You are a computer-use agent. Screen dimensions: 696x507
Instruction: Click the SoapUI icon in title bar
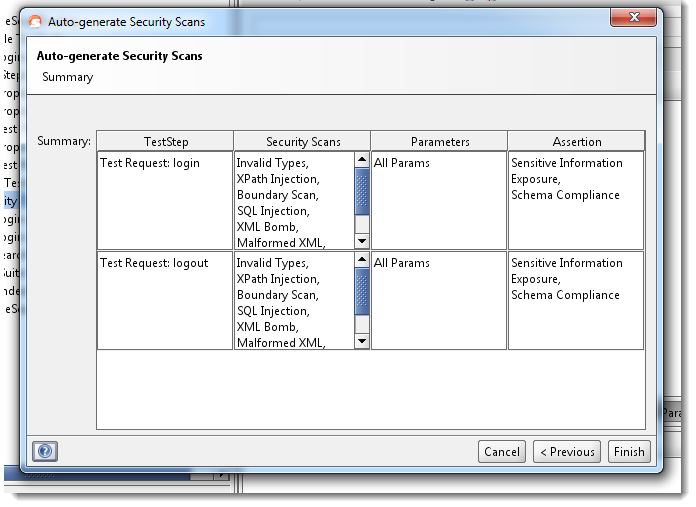click(36, 20)
